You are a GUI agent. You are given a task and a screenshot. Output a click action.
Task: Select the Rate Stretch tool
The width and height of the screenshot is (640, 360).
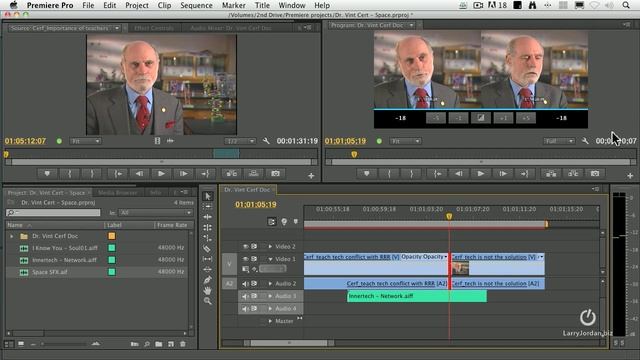tap(207, 238)
